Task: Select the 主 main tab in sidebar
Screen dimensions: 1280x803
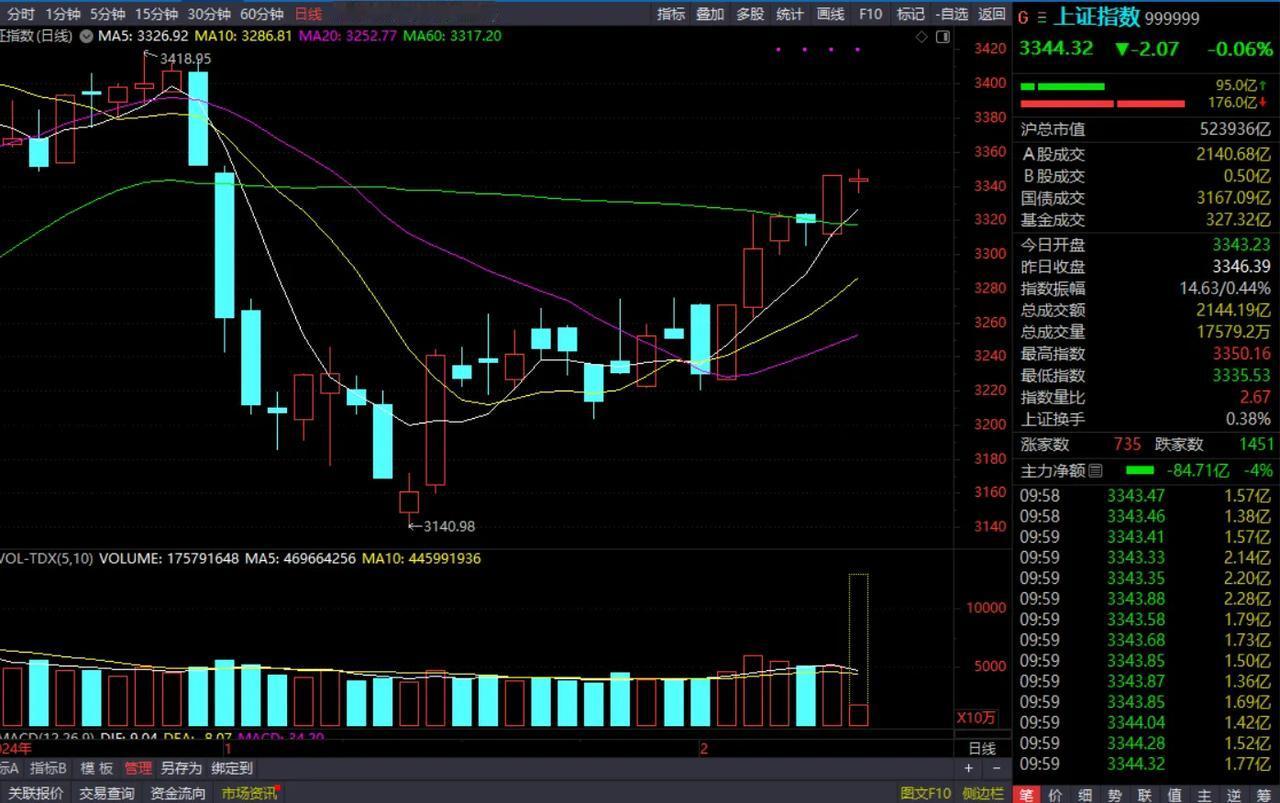Action: pyautogui.click(x=1206, y=795)
